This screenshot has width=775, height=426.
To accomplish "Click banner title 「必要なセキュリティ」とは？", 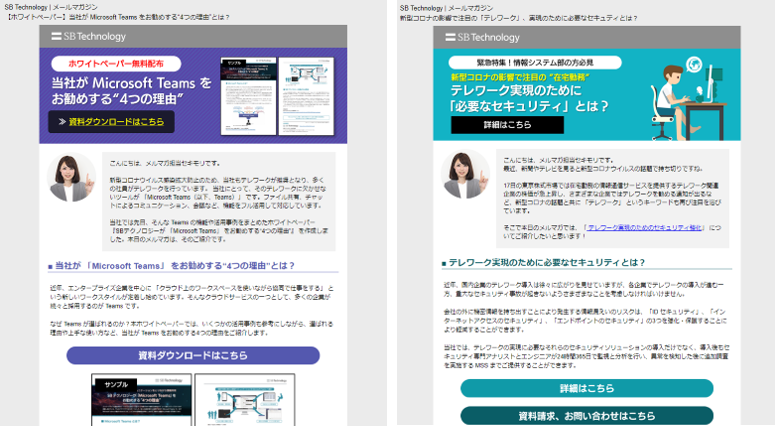I will point(529,106).
